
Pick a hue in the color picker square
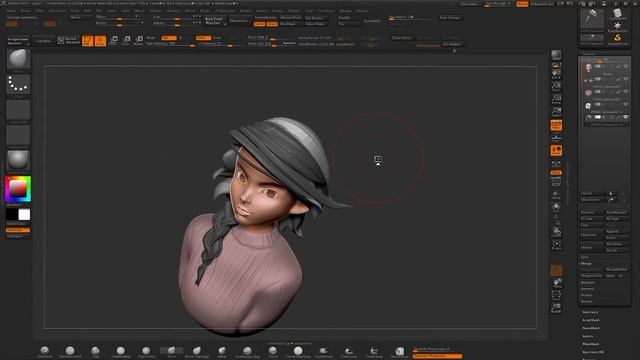click(x=18, y=189)
